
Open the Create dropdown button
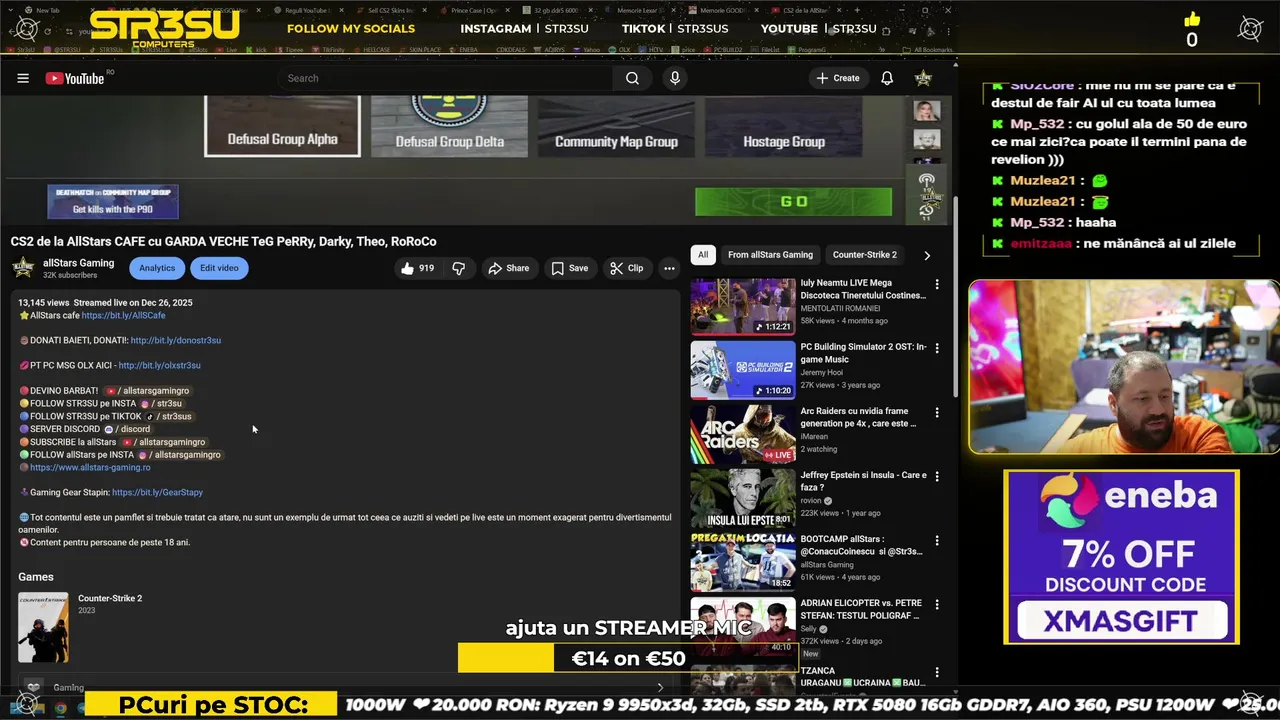[838, 78]
